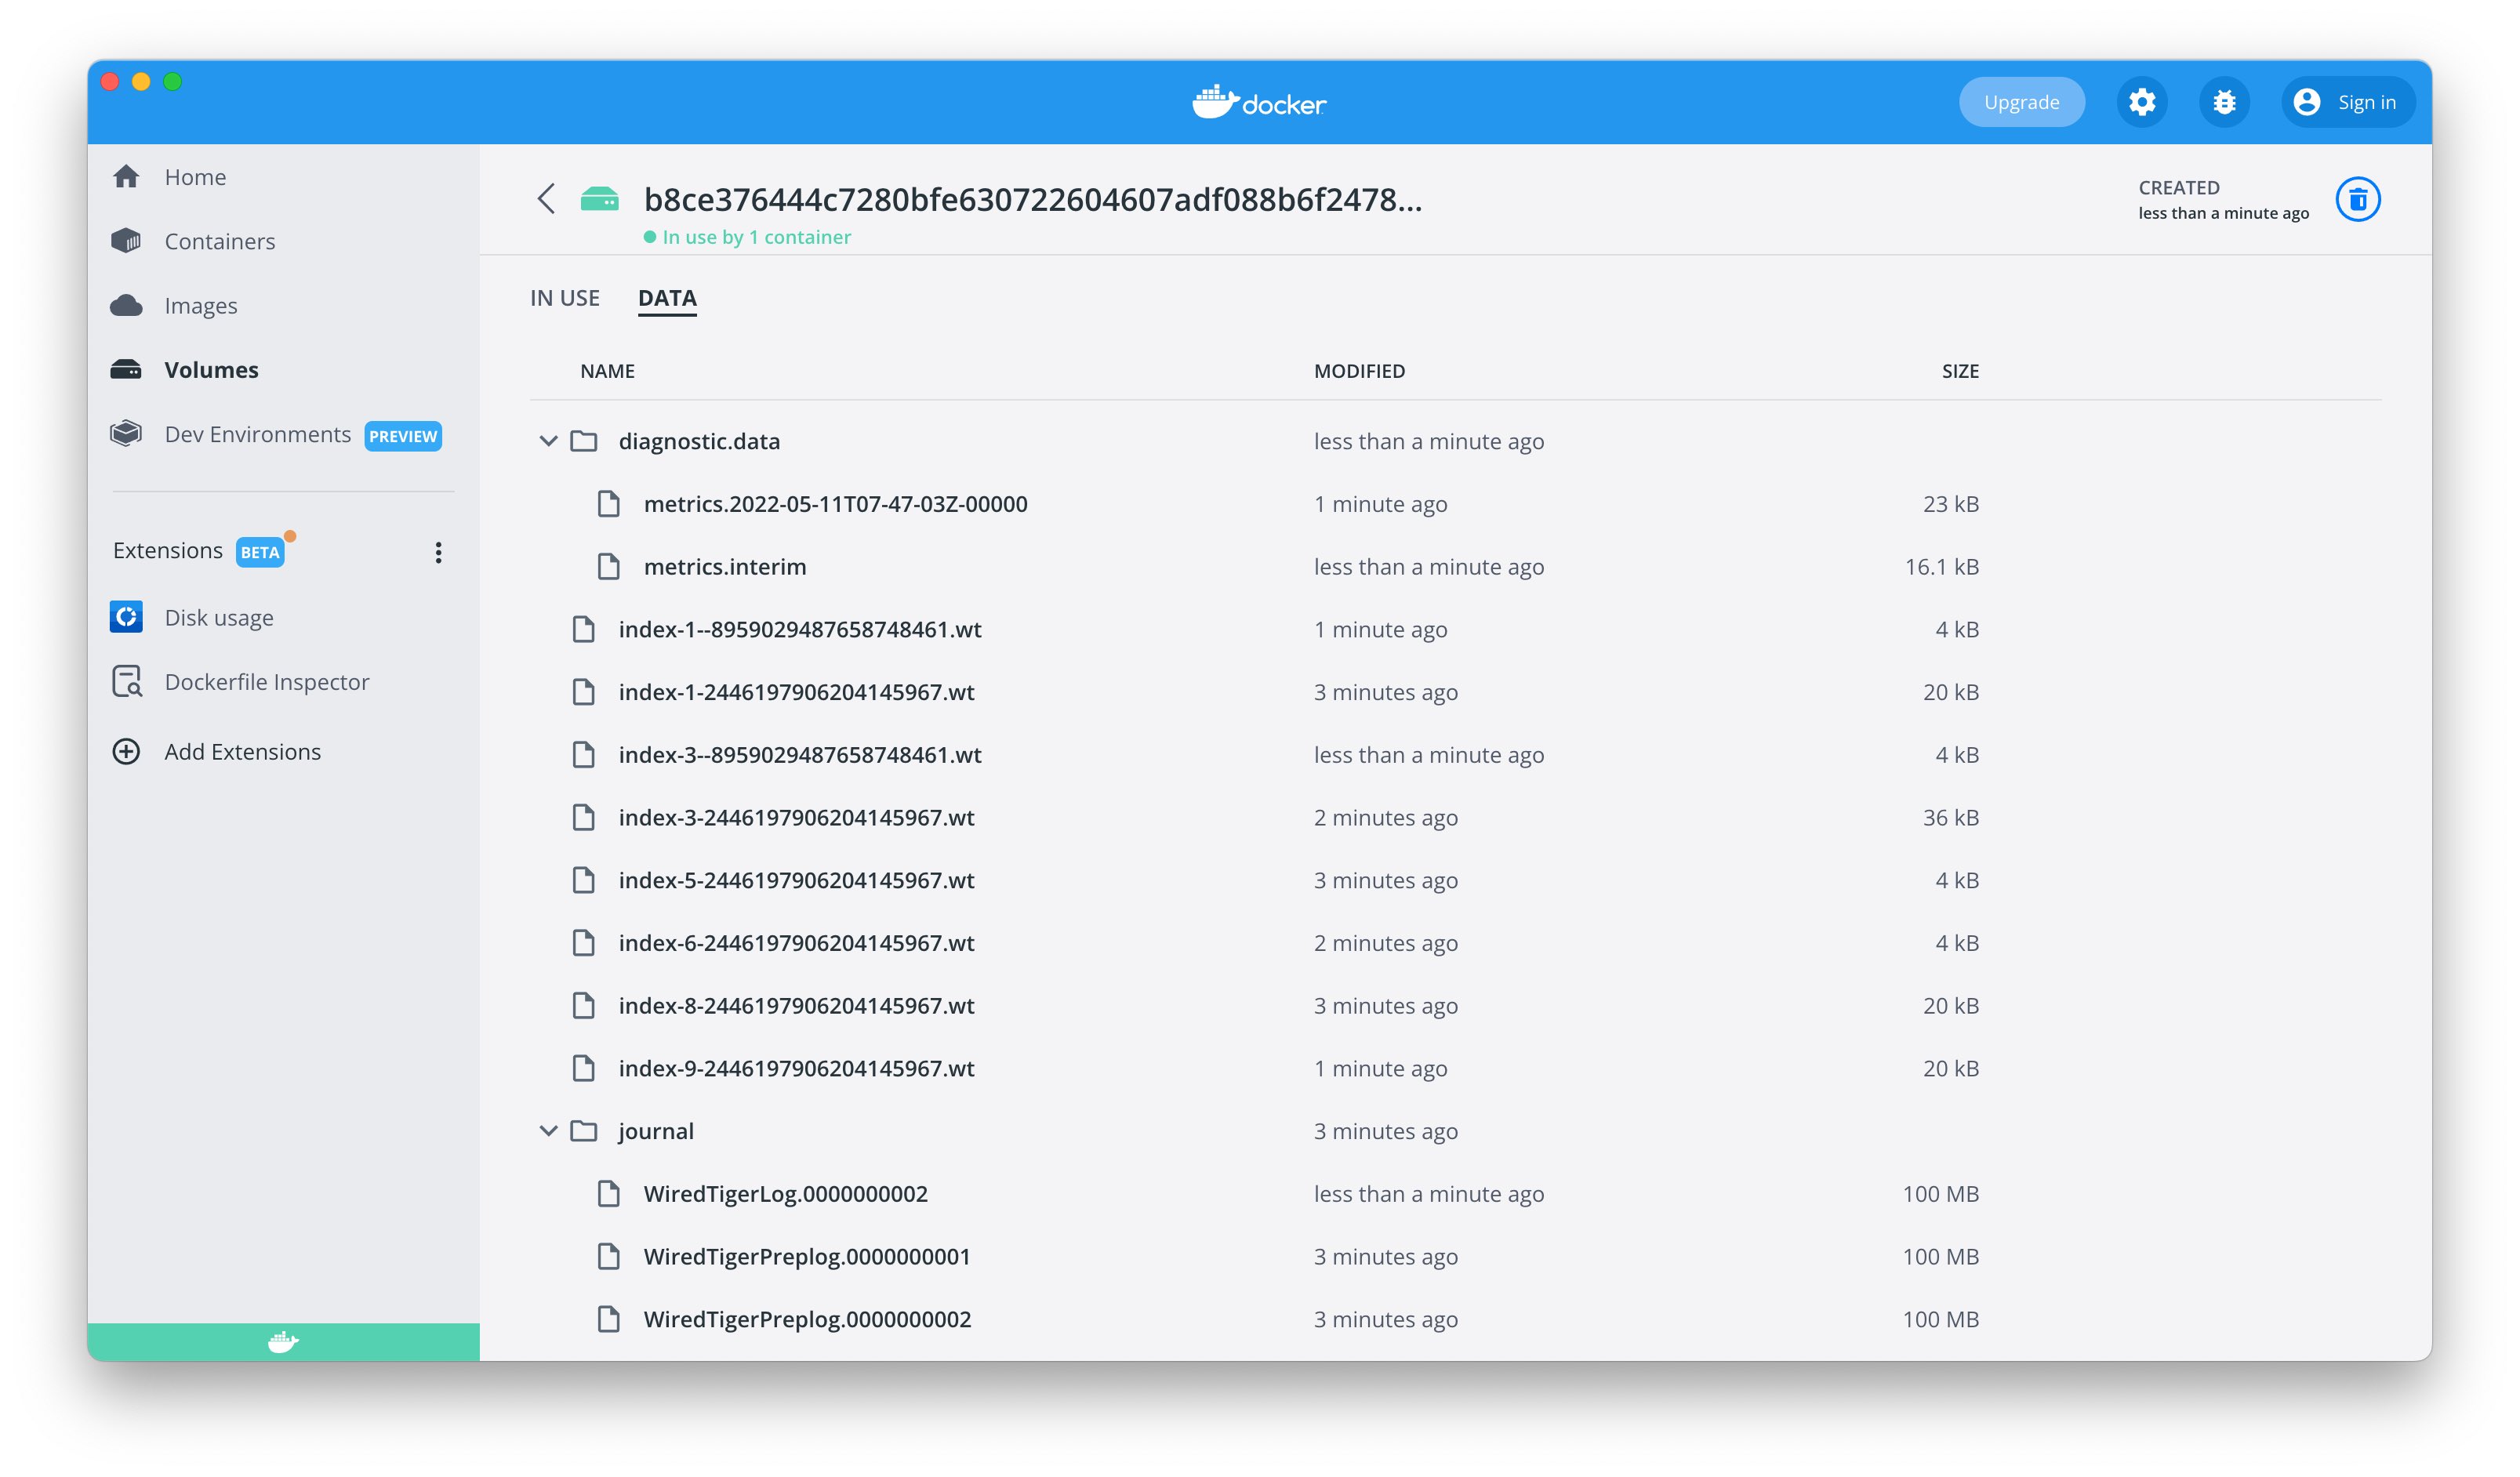The image size is (2520, 1477).
Task: Click the metrics.interim file icon
Action: point(609,567)
